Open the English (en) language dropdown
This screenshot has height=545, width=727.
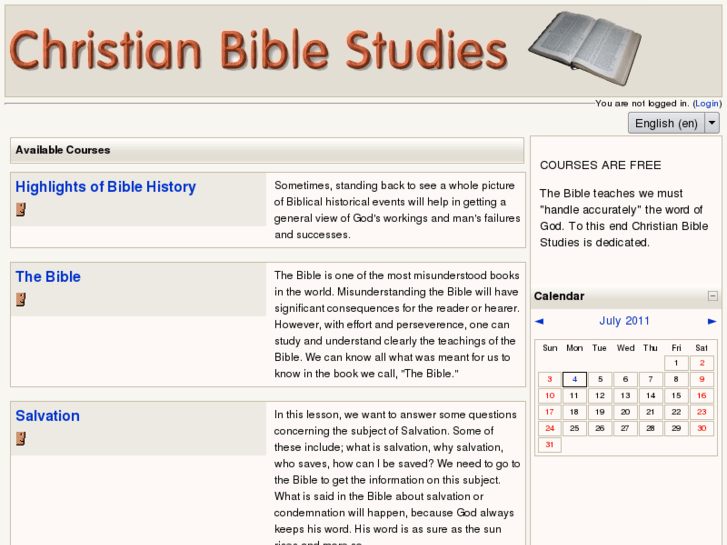coord(666,123)
